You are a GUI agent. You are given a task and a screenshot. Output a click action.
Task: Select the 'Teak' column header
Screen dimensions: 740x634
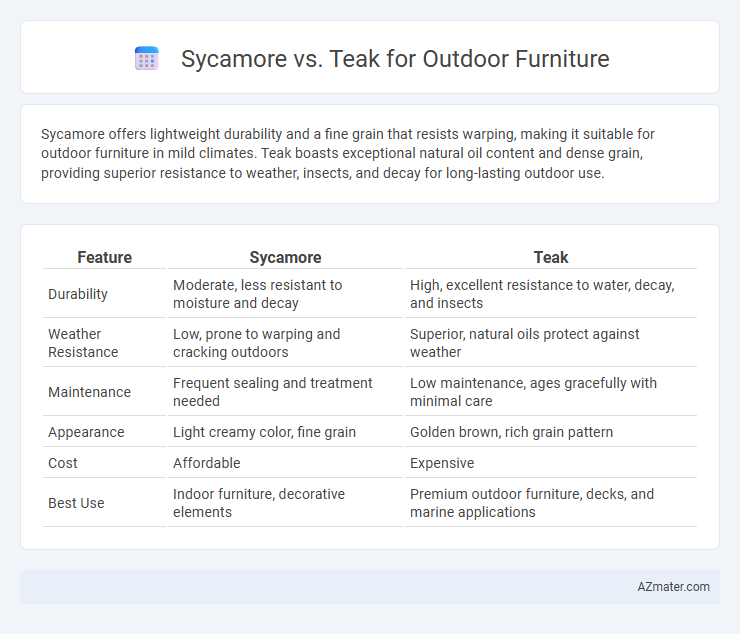point(551,257)
